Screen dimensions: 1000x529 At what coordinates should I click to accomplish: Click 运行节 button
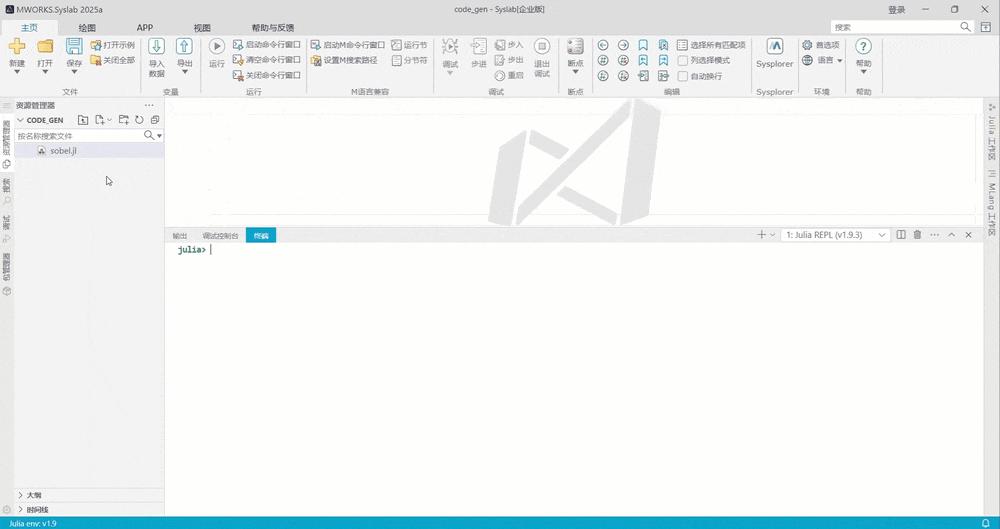[409, 45]
